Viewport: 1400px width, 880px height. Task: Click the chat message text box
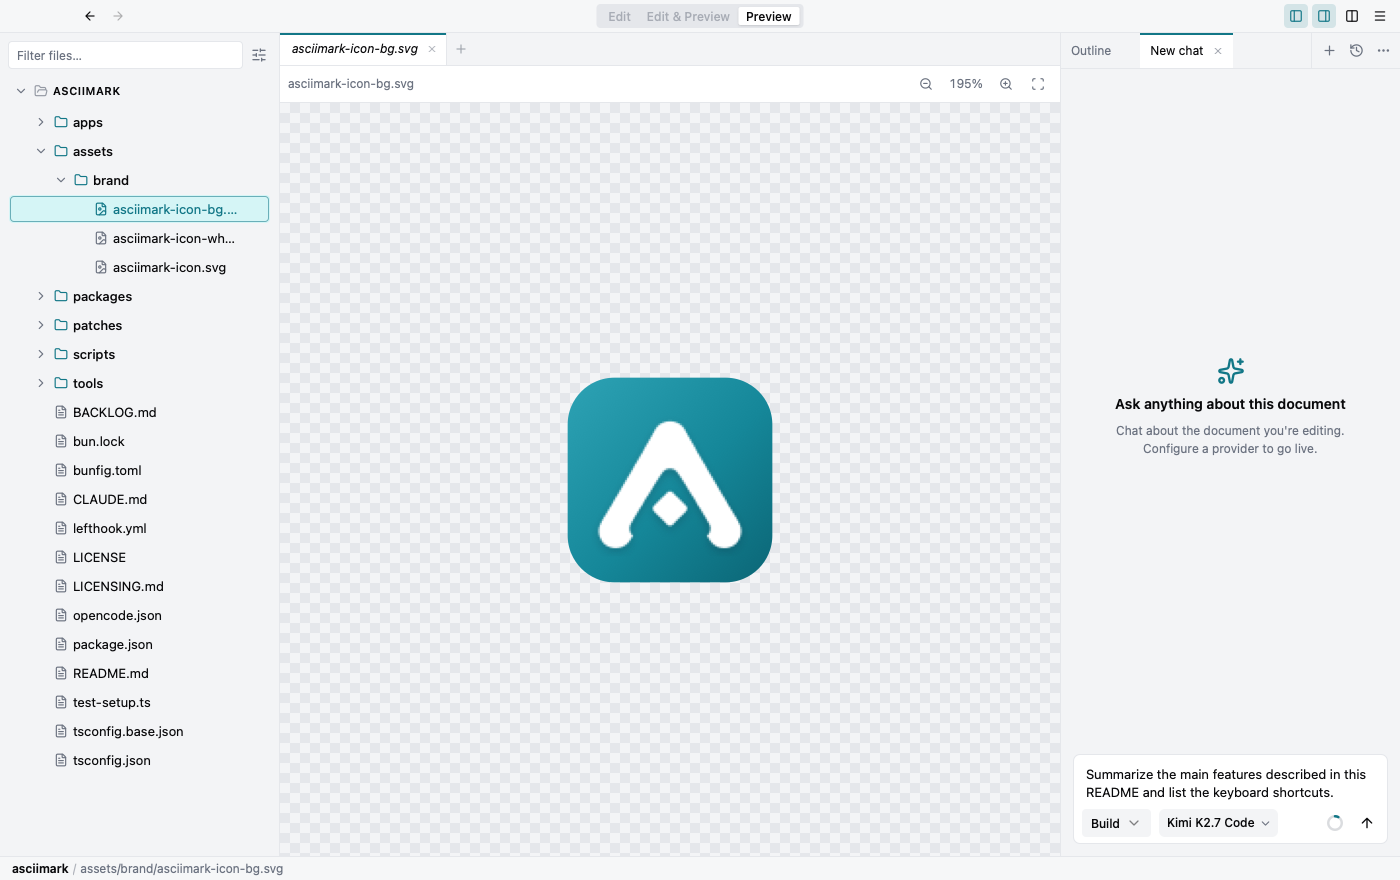pyautogui.click(x=1229, y=783)
